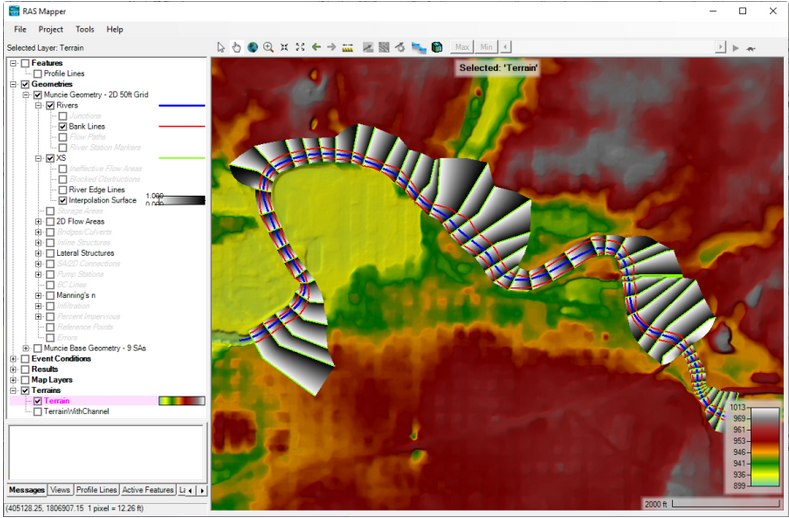Open the Tools menu
This screenshot has width=789, height=518.
point(85,30)
